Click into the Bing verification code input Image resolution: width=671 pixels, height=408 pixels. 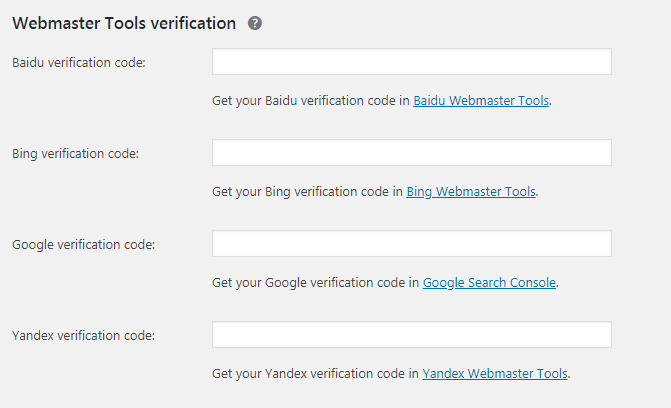(411, 153)
